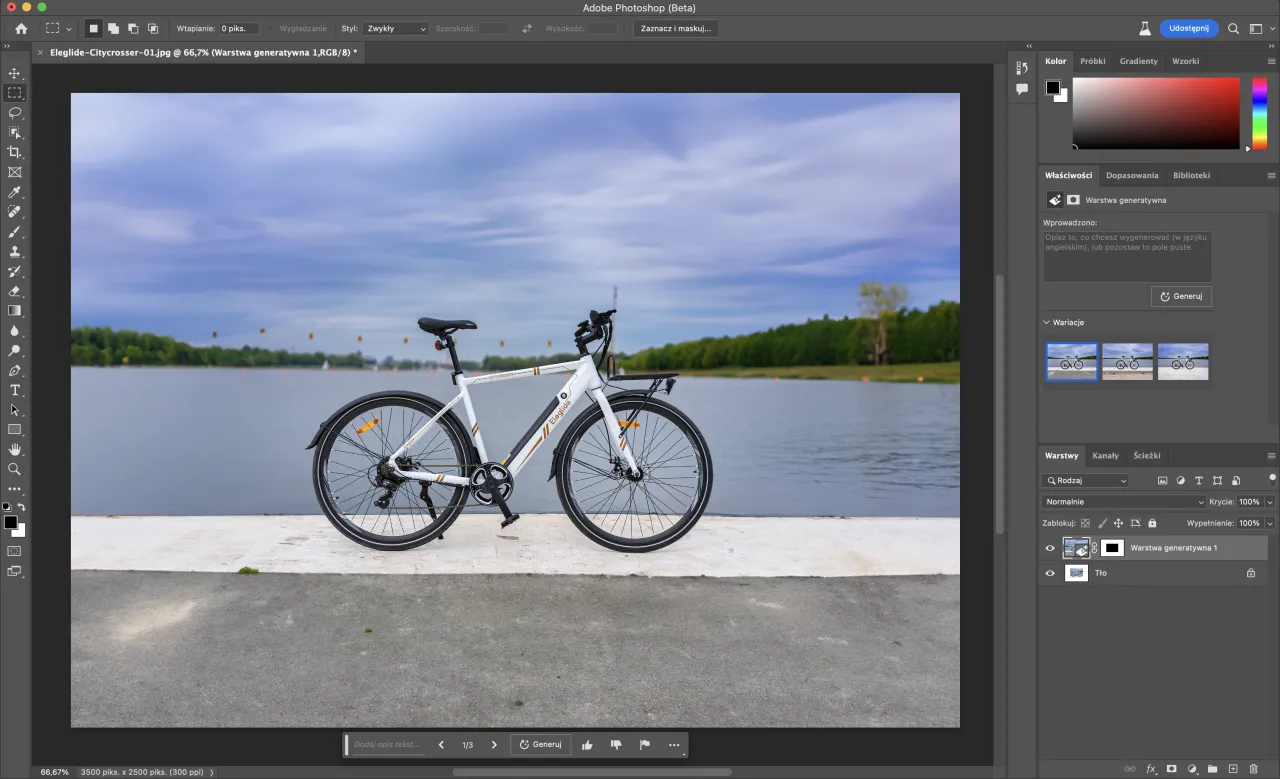Select the Crop tool

(14, 152)
